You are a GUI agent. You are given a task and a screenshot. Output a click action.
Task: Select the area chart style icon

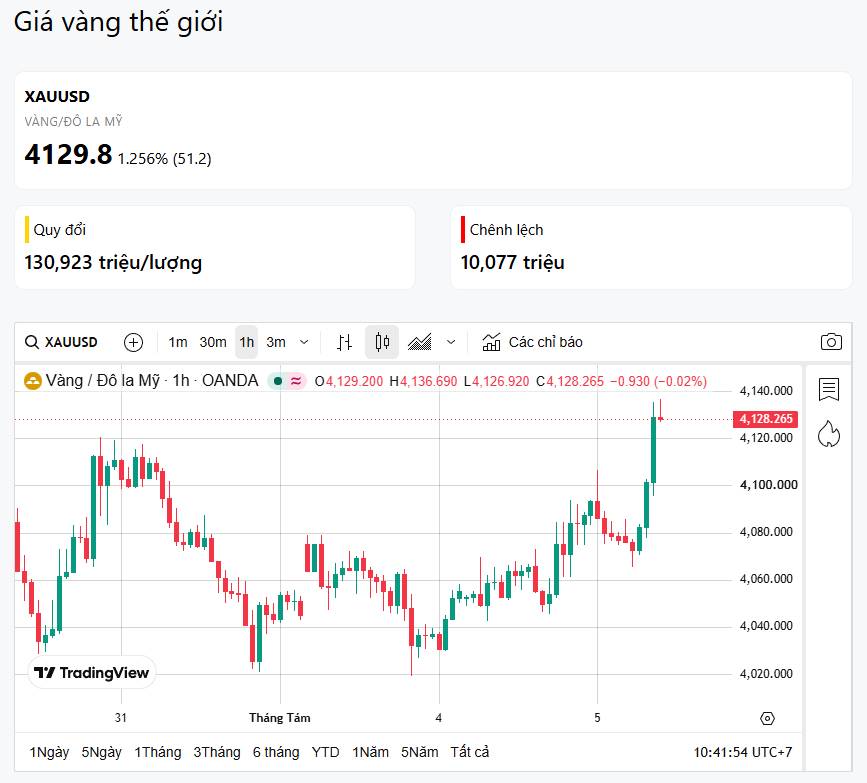tap(419, 342)
